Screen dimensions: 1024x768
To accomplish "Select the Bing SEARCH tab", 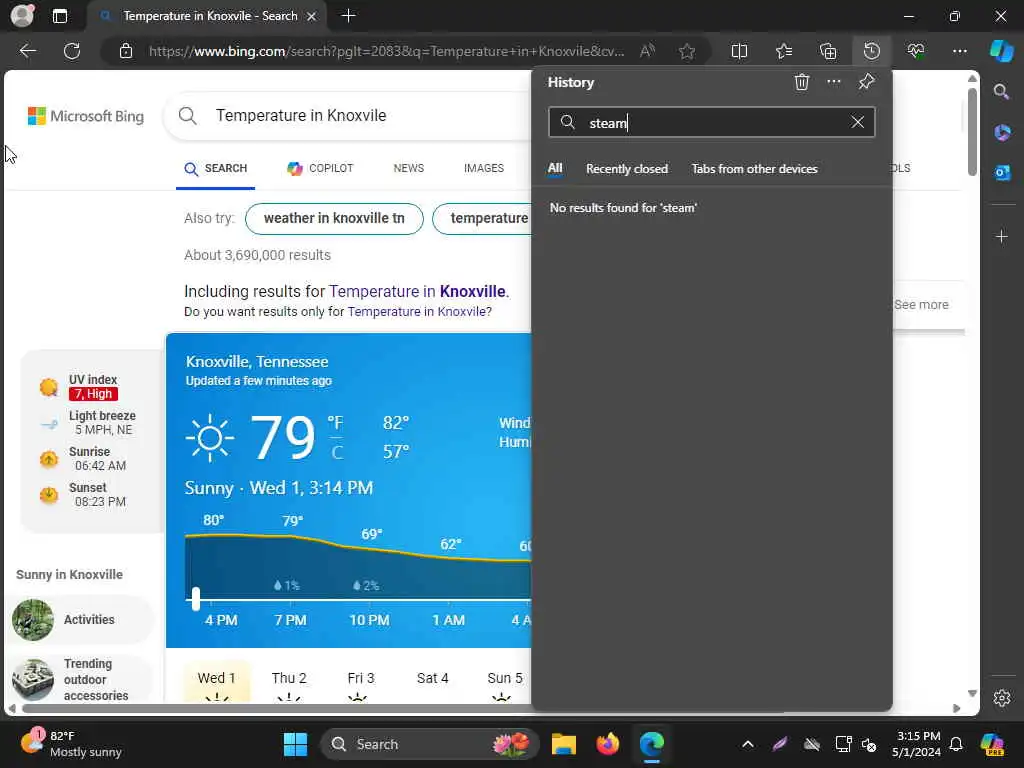I will point(216,168).
